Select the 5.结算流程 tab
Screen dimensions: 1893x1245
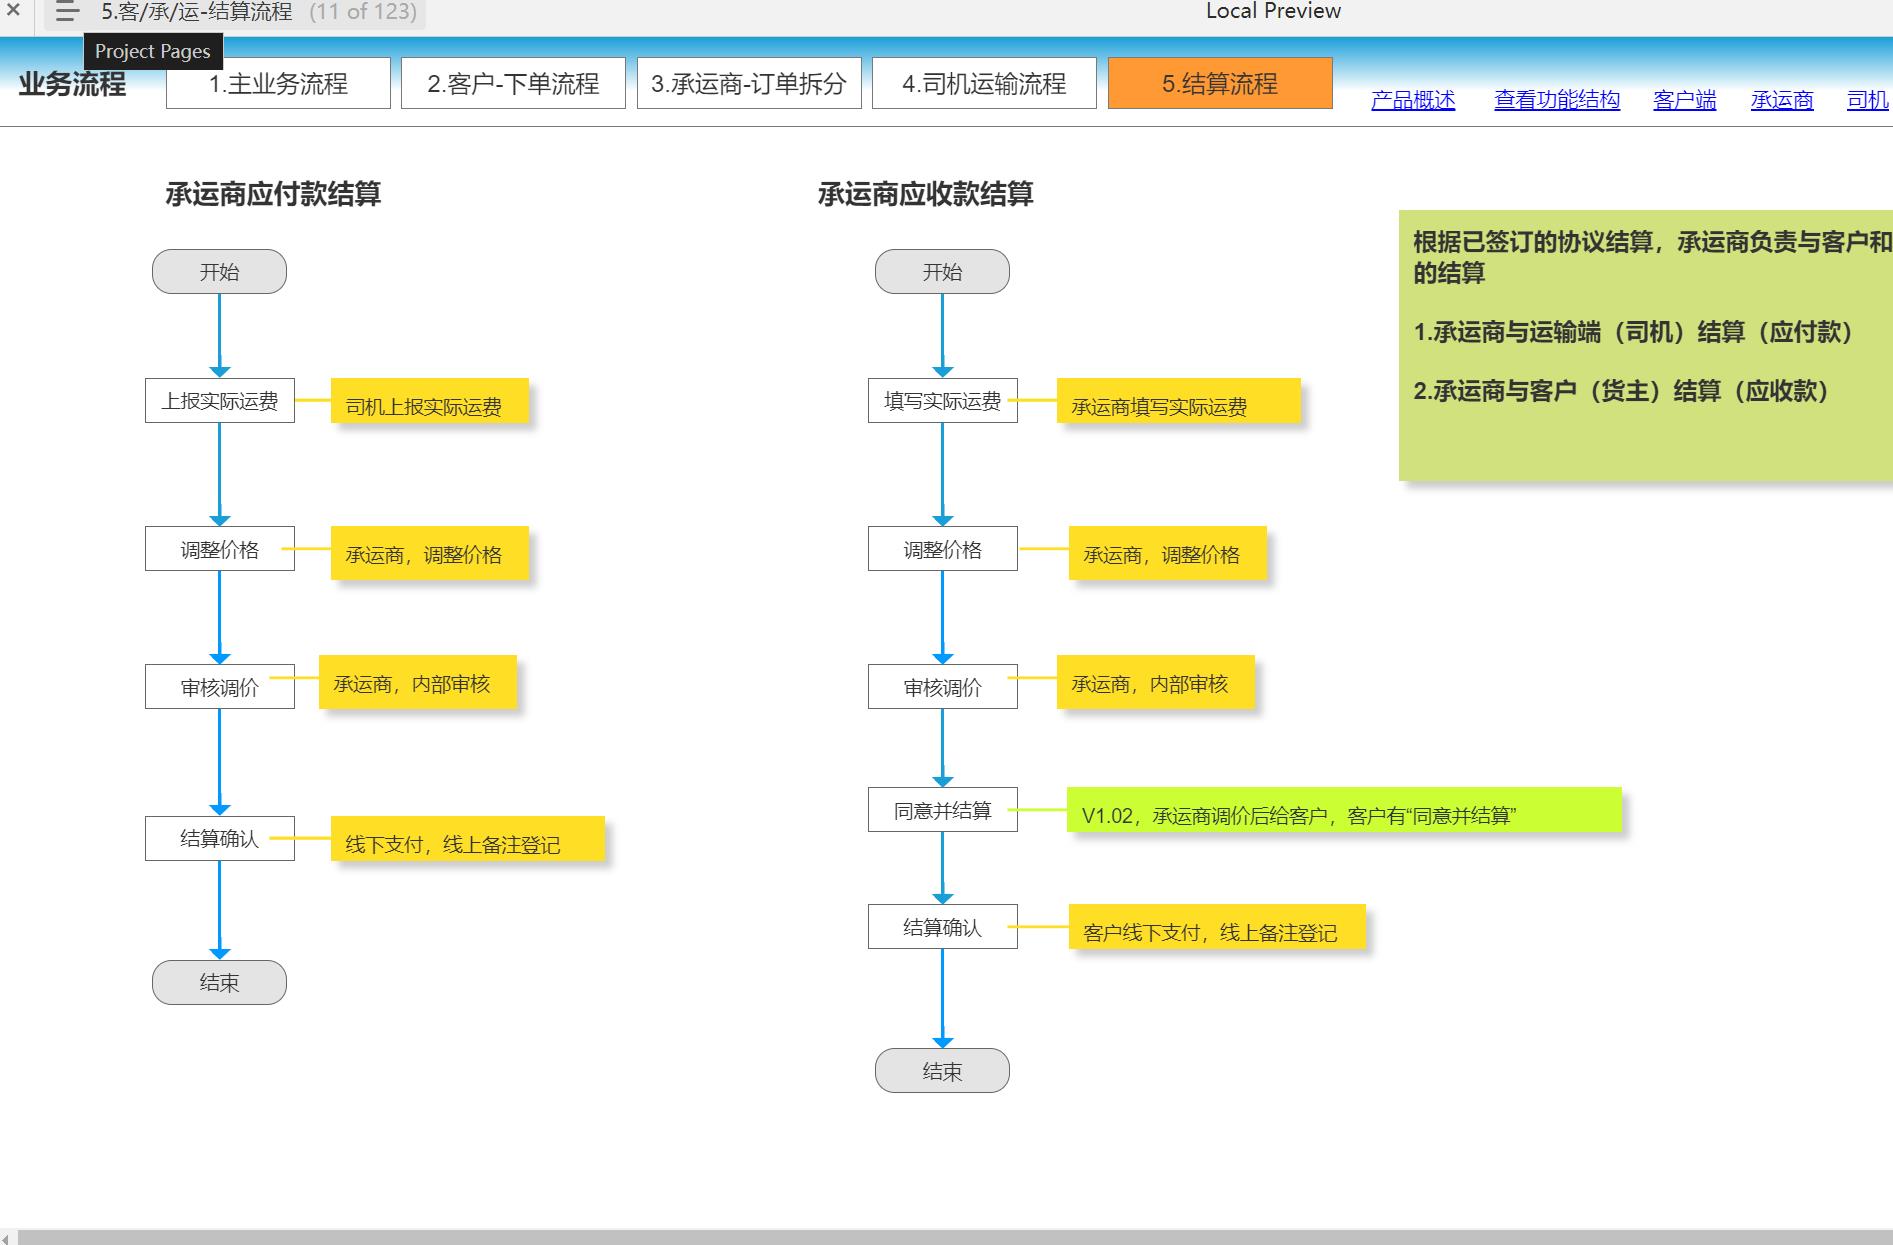pyautogui.click(x=1220, y=83)
